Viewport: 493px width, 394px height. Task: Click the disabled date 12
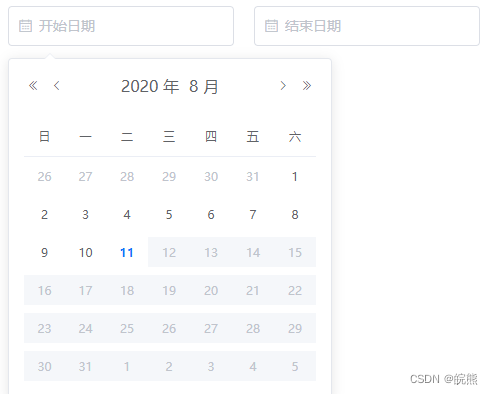click(169, 252)
